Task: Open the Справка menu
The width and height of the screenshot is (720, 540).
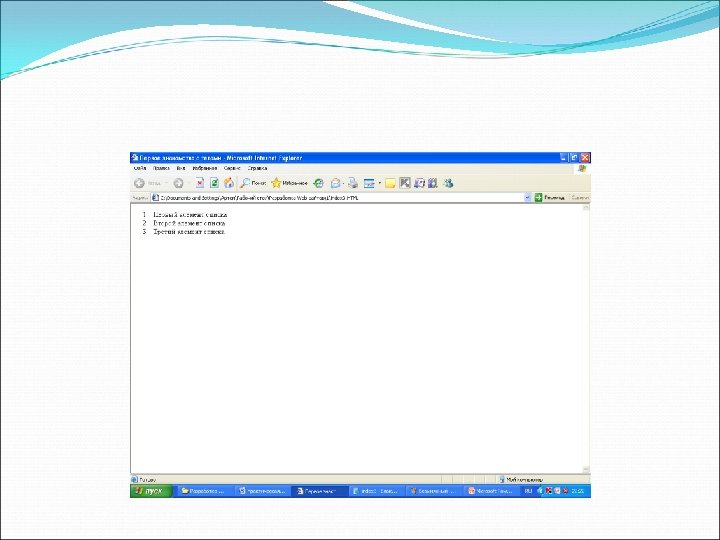Action: pyautogui.click(x=257, y=169)
